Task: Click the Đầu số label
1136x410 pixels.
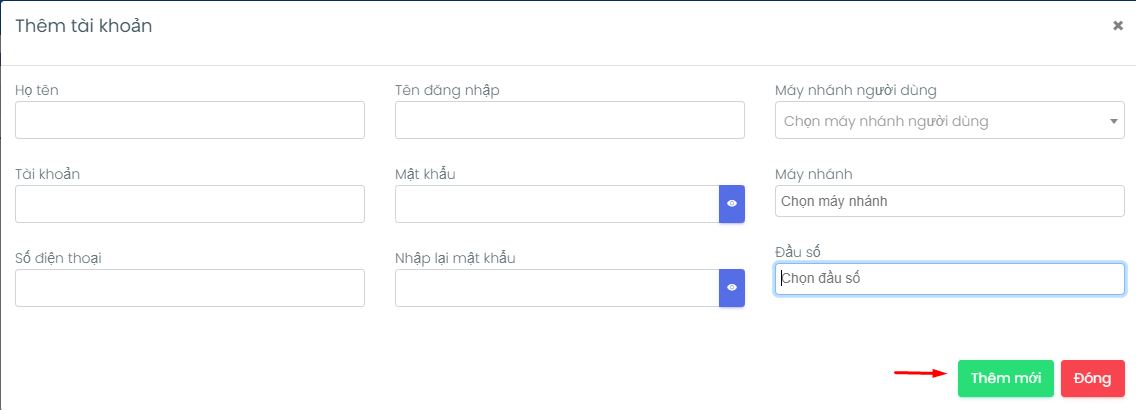Action: (798, 249)
